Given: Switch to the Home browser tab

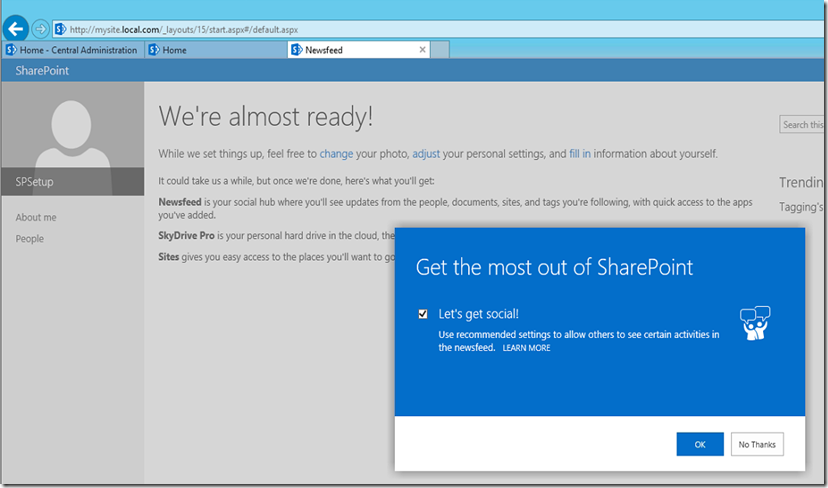Looking at the screenshot, I should point(216,50).
